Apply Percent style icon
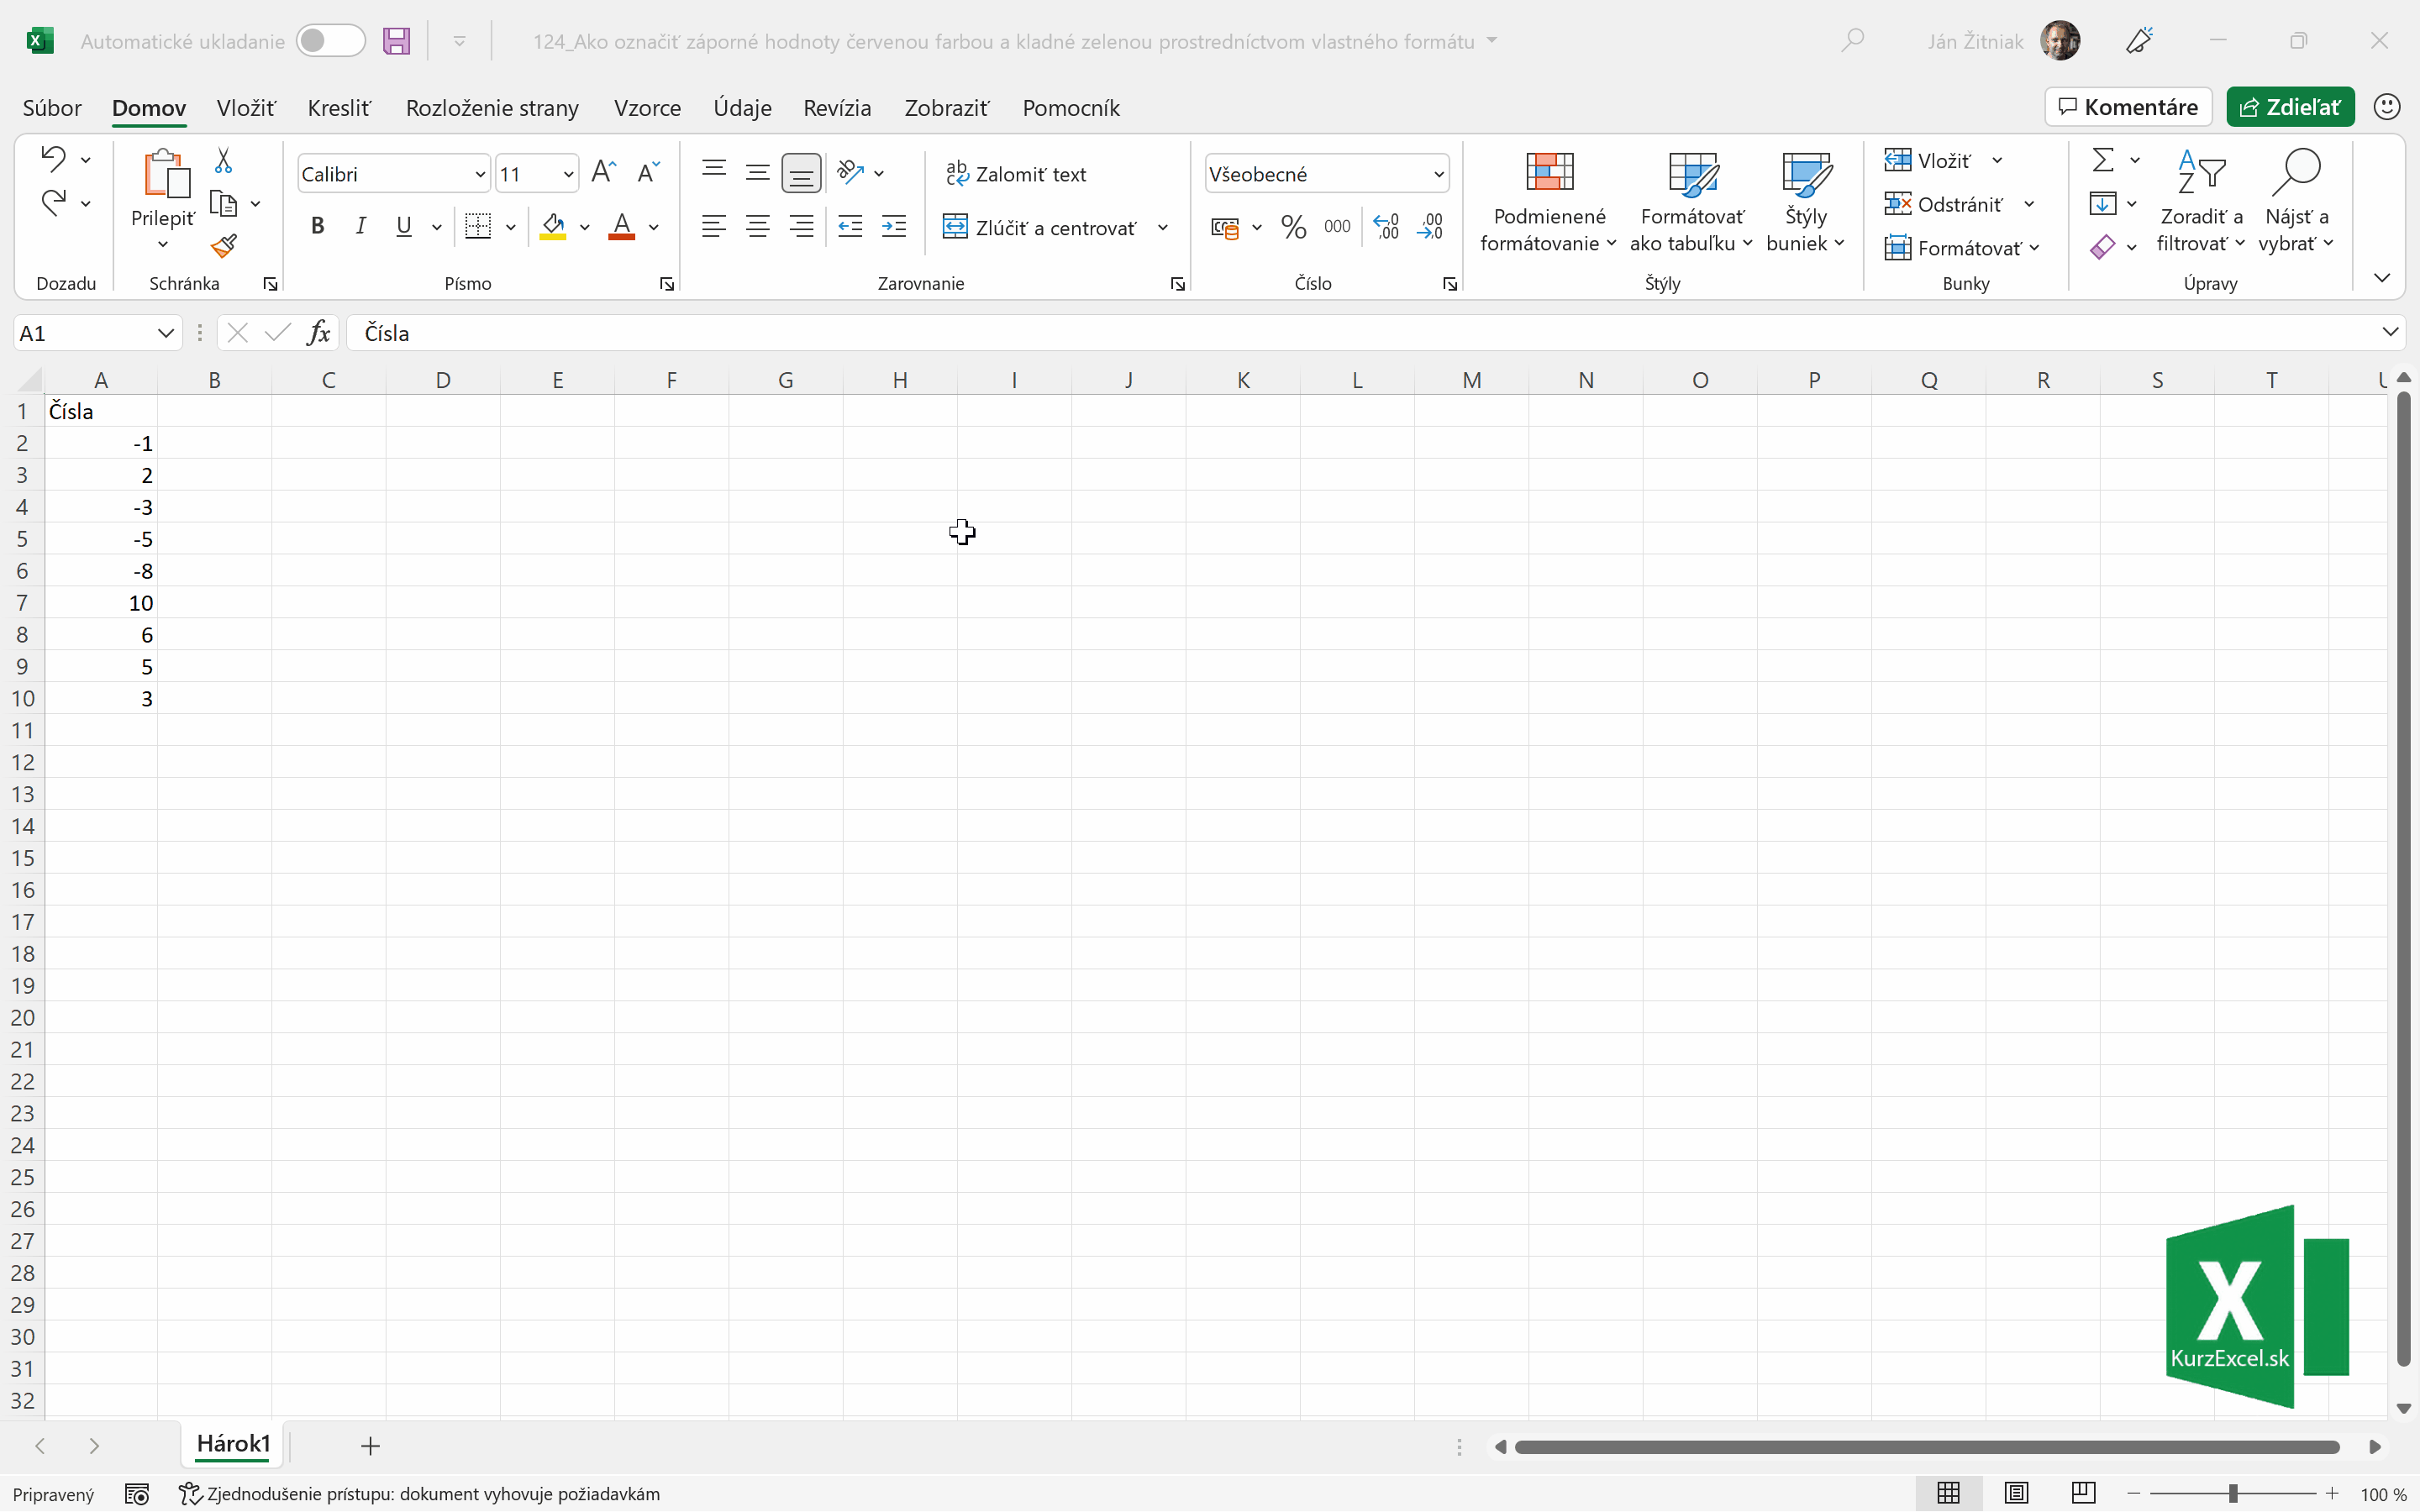 pos(1294,227)
